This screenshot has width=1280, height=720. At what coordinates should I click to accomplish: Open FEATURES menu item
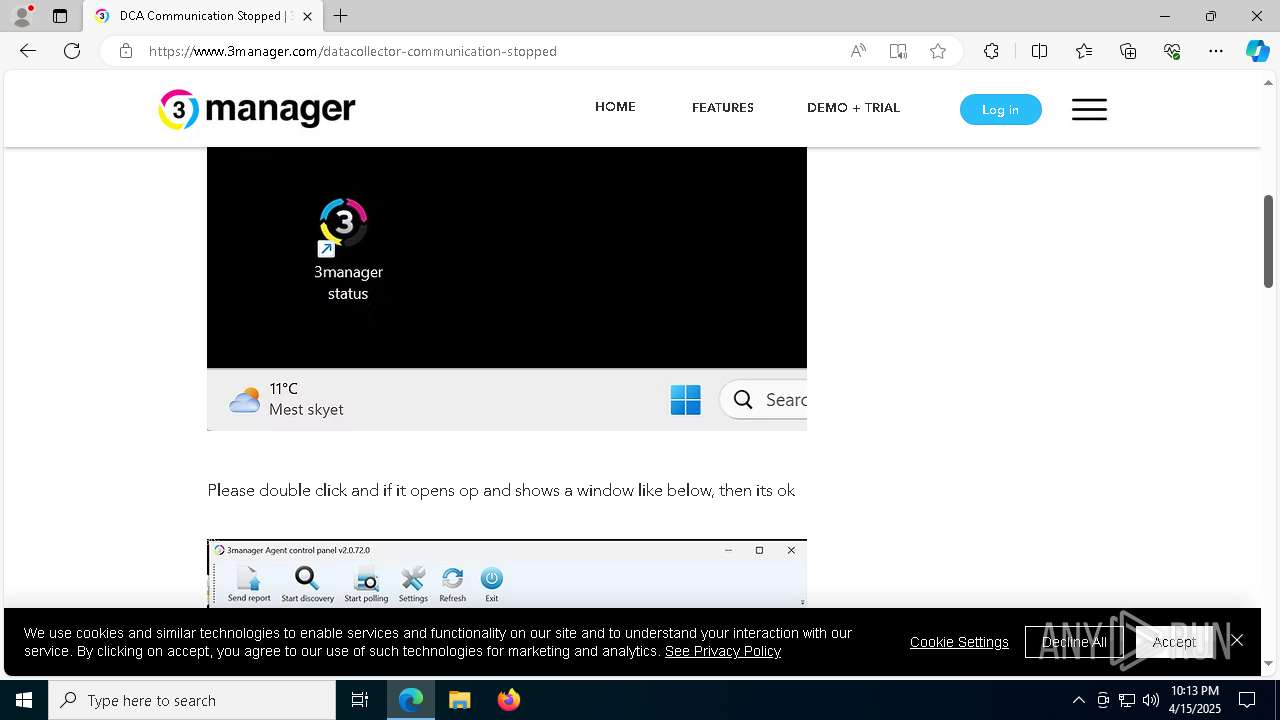(x=723, y=107)
